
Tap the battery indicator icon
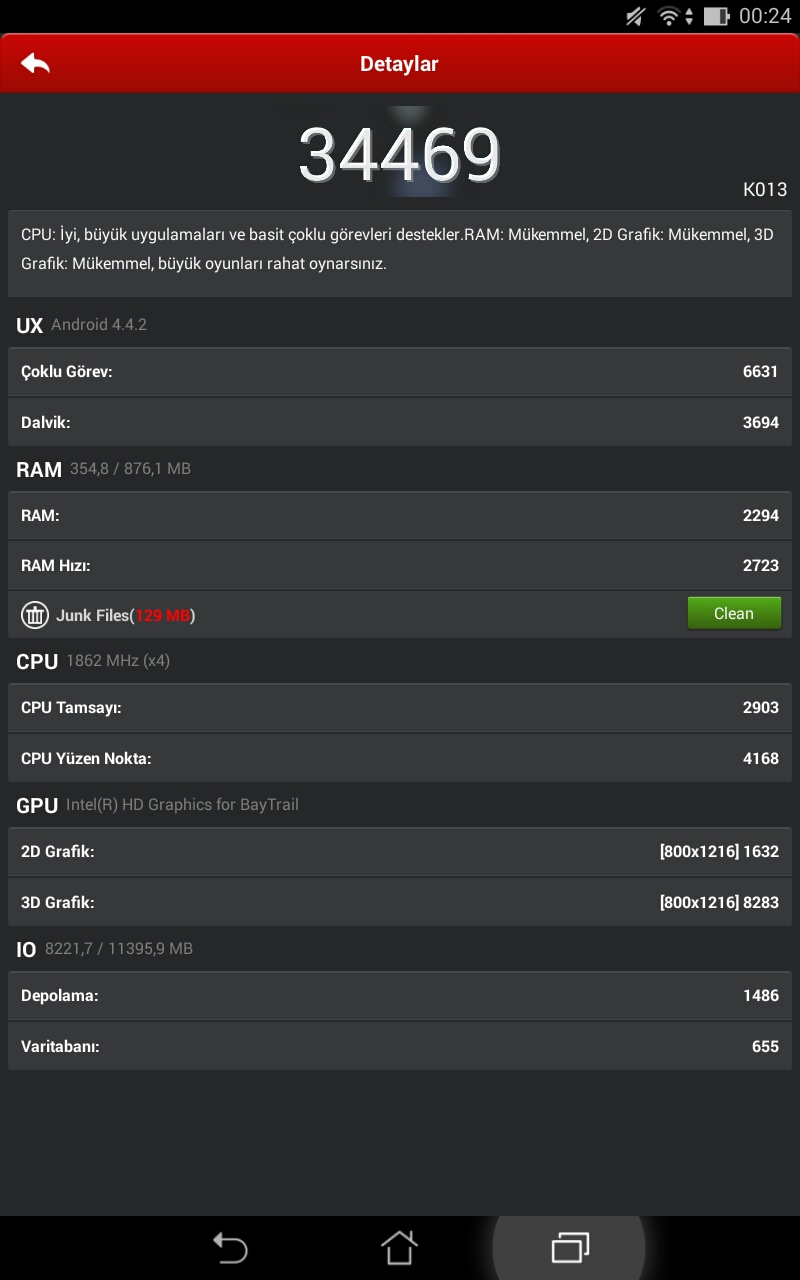[716, 16]
